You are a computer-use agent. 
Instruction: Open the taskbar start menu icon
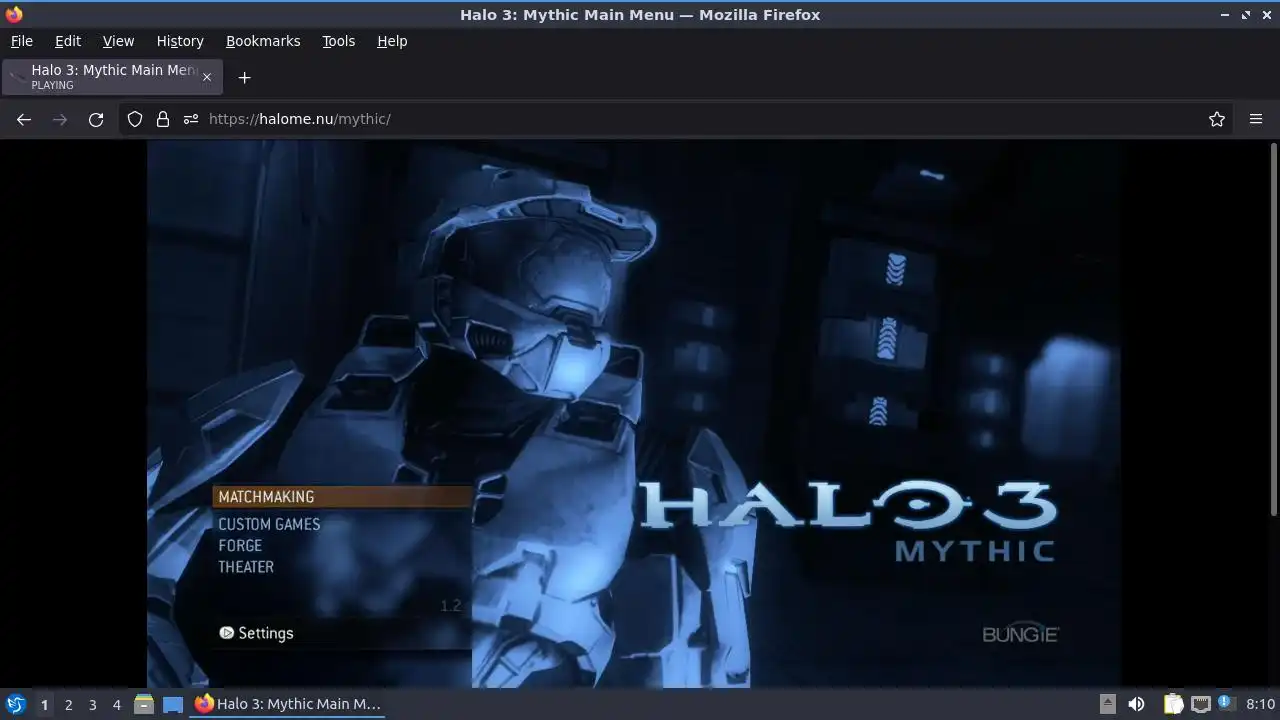(15, 704)
